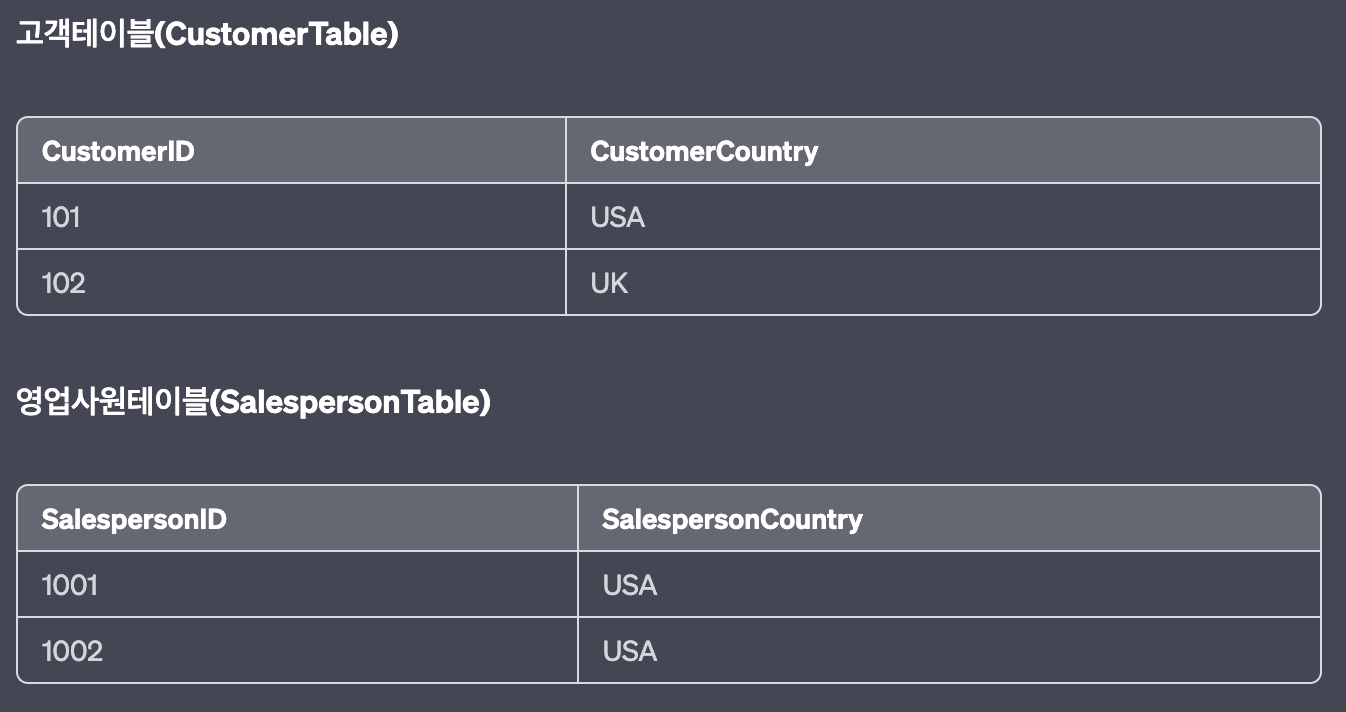Select the cell with value 1002
Viewport: 1346px width, 712px height.
[x=72, y=651]
